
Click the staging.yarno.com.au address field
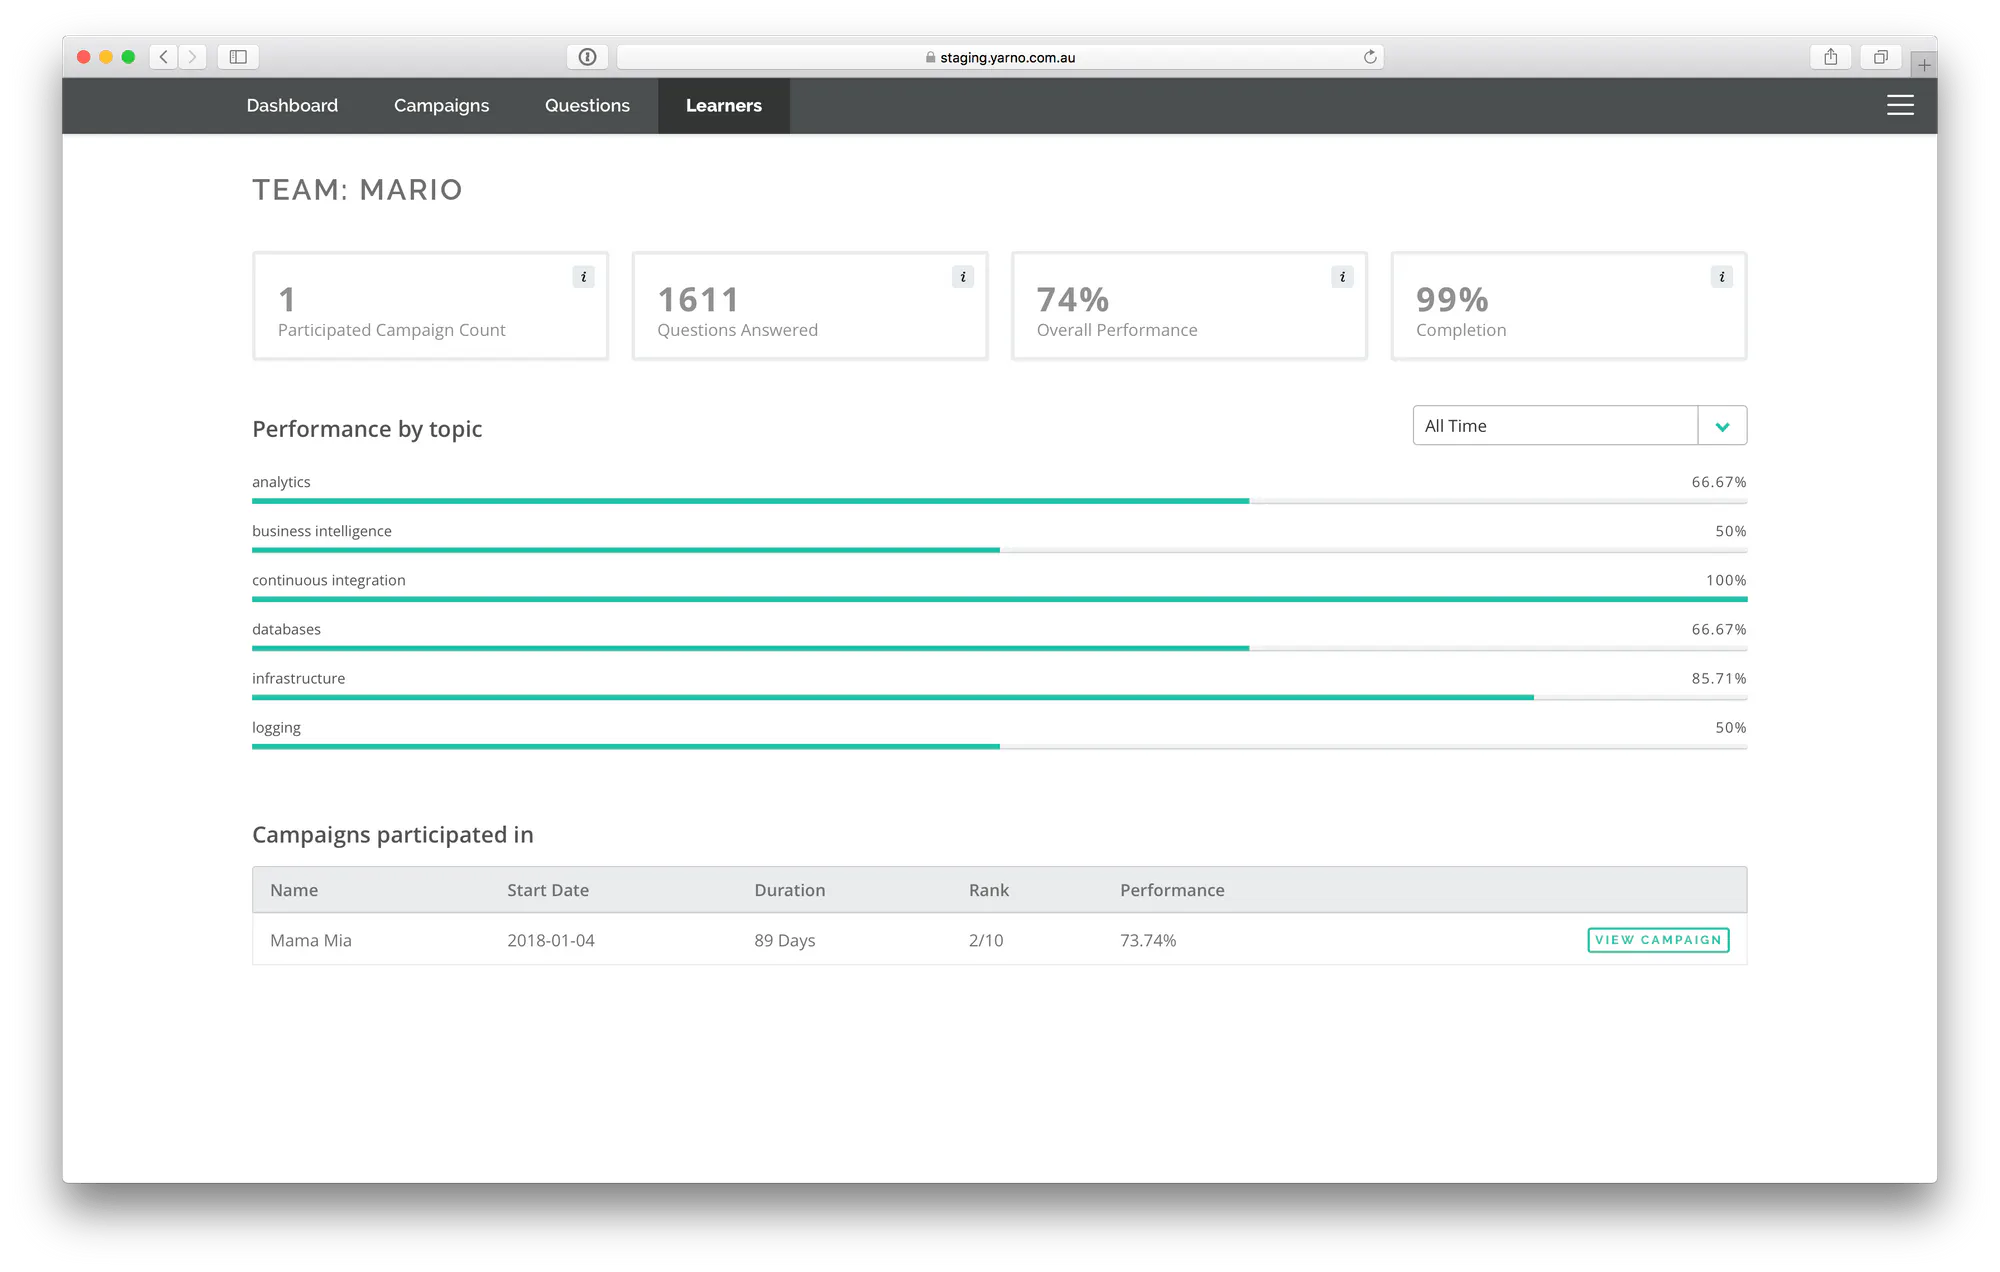tap(1000, 57)
